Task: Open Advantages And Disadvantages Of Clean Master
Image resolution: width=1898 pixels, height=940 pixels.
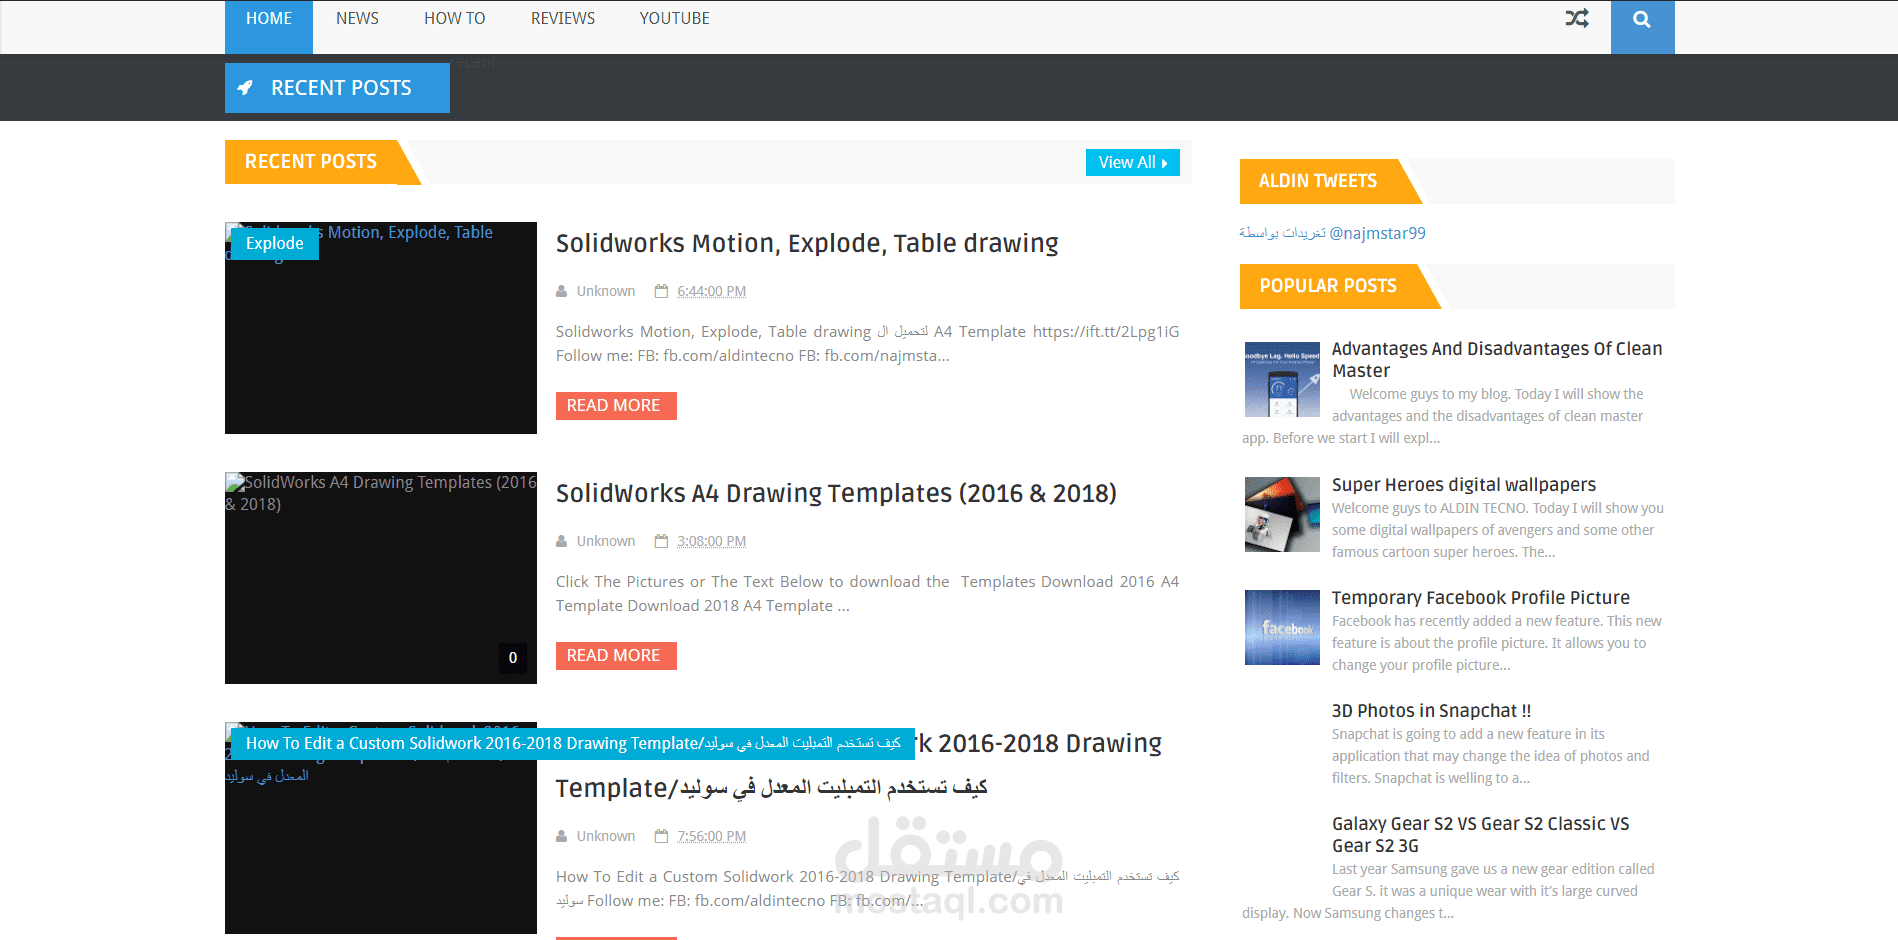Action: pyautogui.click(x=1497, y=359)
